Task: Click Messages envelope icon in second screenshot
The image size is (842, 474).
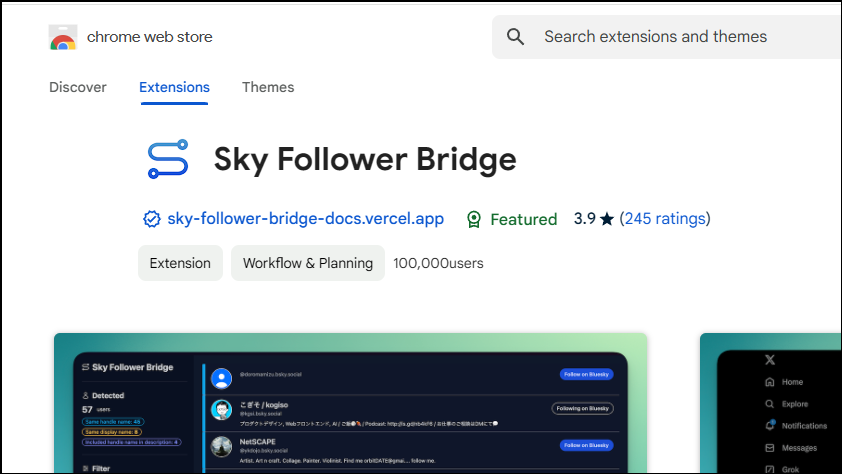Action: point(770,448)
